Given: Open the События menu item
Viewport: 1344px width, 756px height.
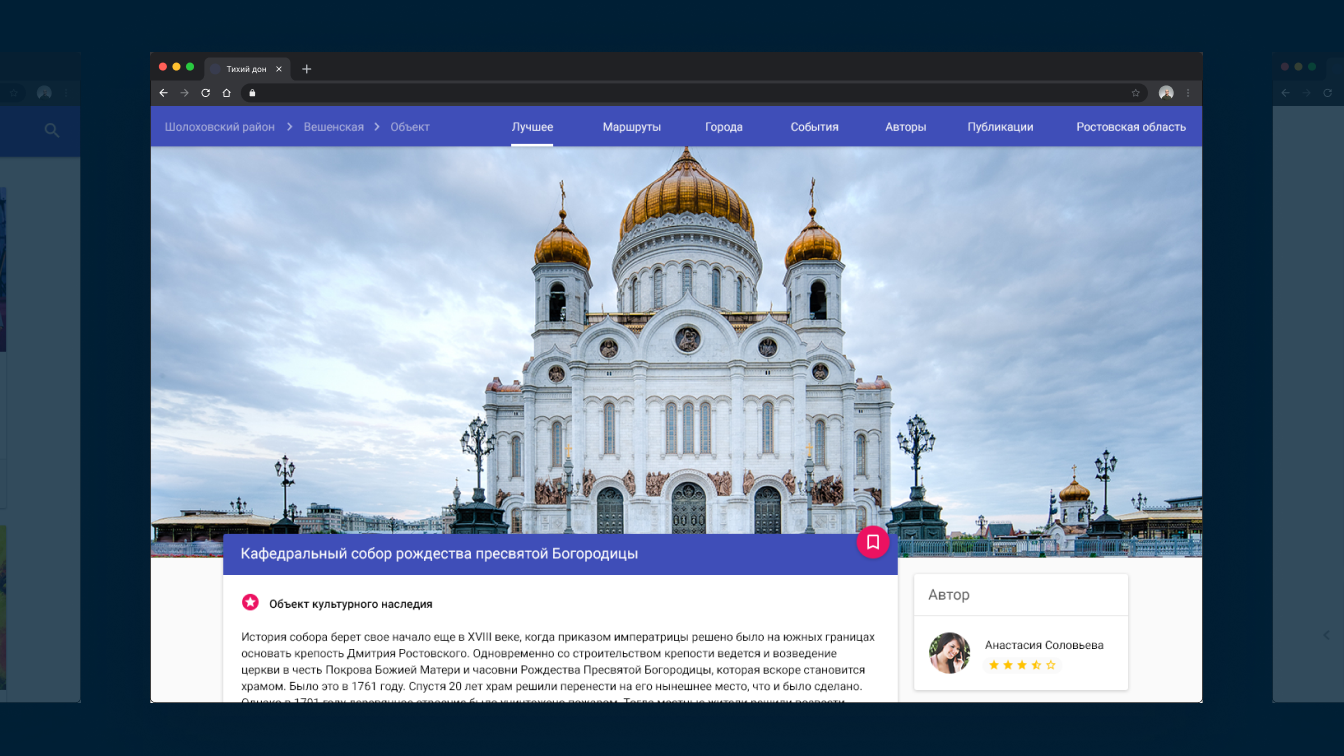Looking at the screenshot, I should click(x=814, y=127).
